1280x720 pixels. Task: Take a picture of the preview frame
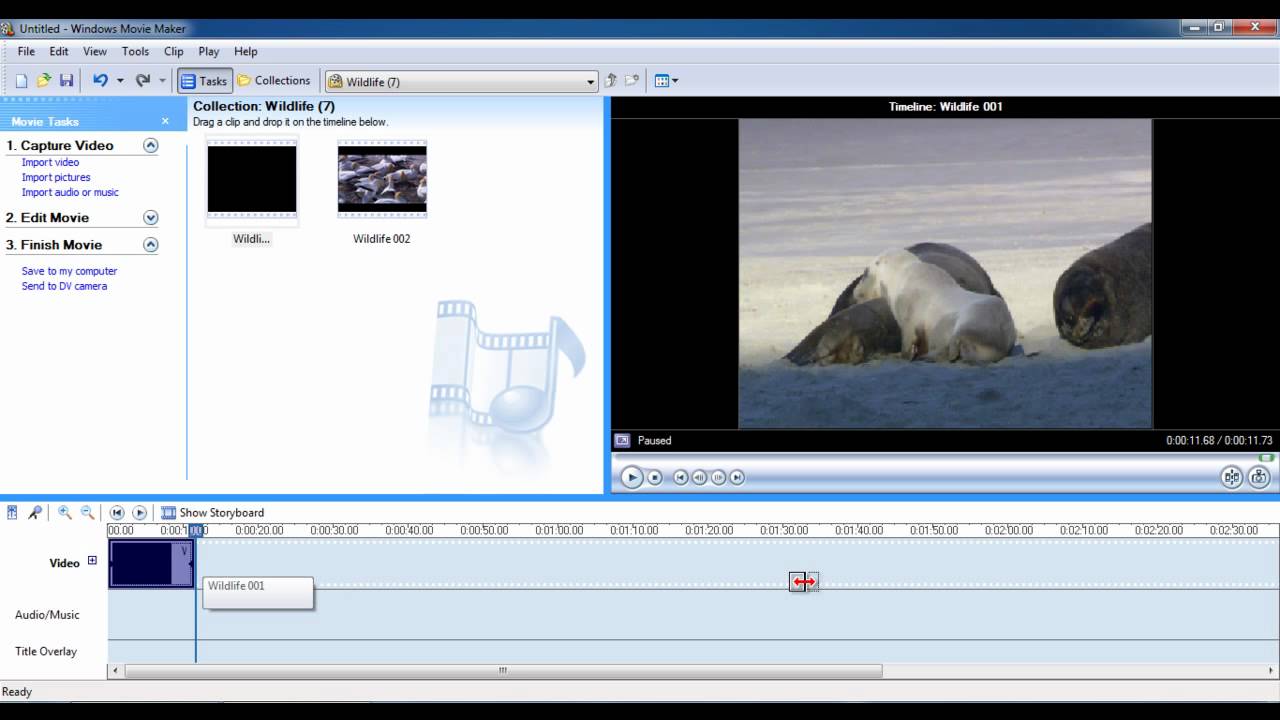[1259, 477]
